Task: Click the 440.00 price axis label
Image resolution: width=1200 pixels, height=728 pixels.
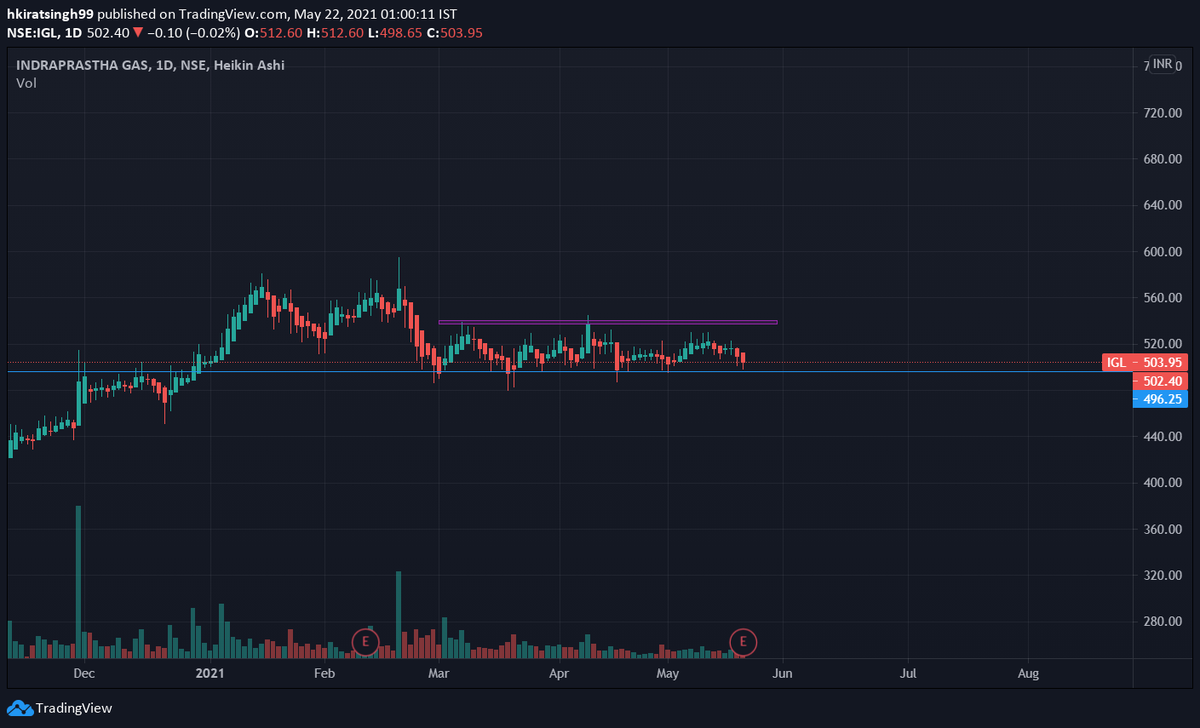Action: [x=1163, y=437]
